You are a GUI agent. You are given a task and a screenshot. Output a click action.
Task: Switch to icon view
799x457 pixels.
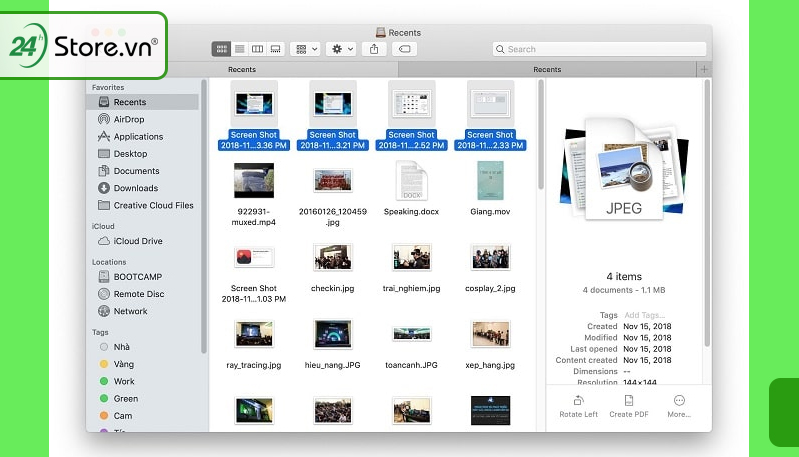(221, 49)
